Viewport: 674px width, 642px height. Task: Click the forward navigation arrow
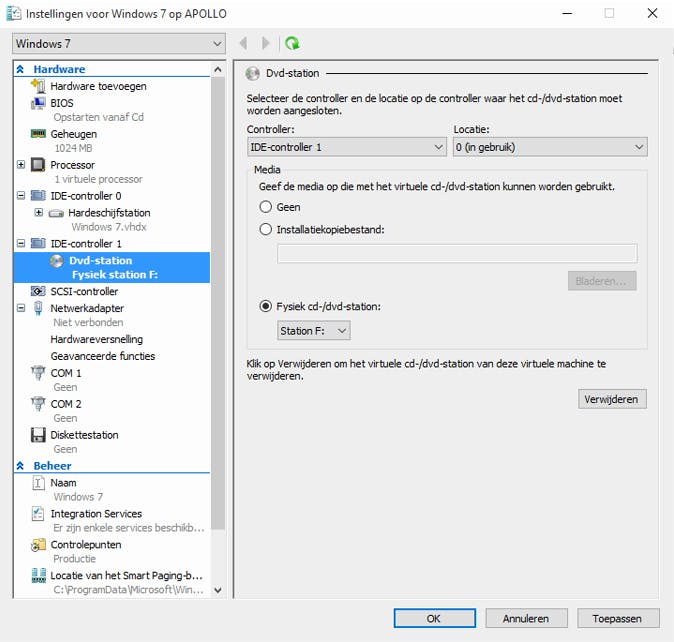coord(266,43)
